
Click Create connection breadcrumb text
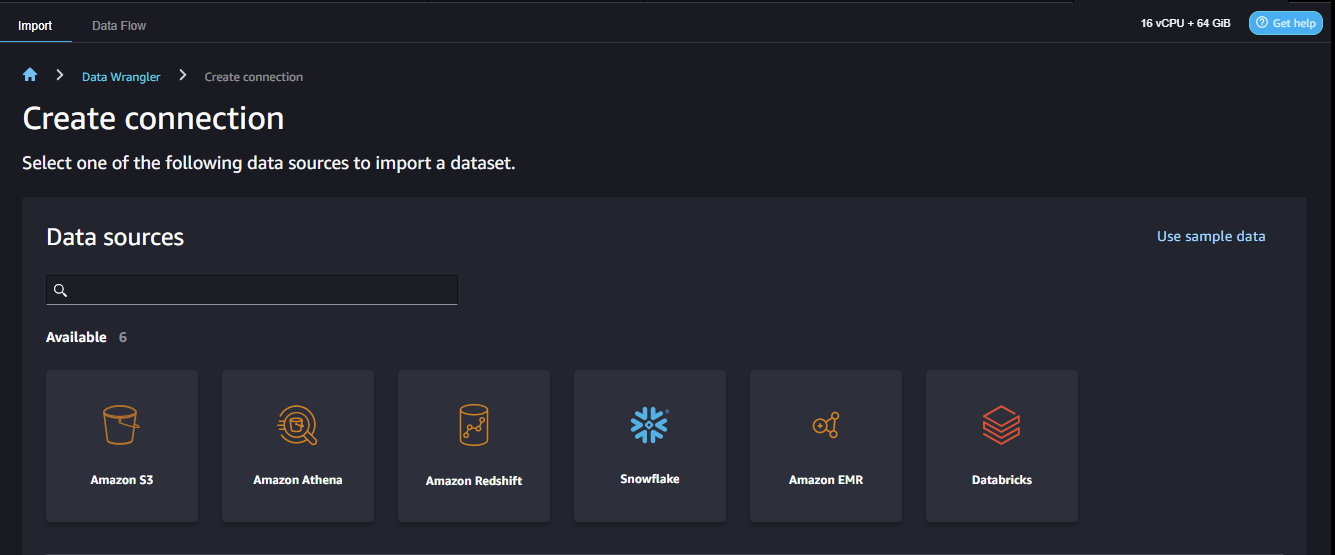pyautogui.click(x=254, y=77)
